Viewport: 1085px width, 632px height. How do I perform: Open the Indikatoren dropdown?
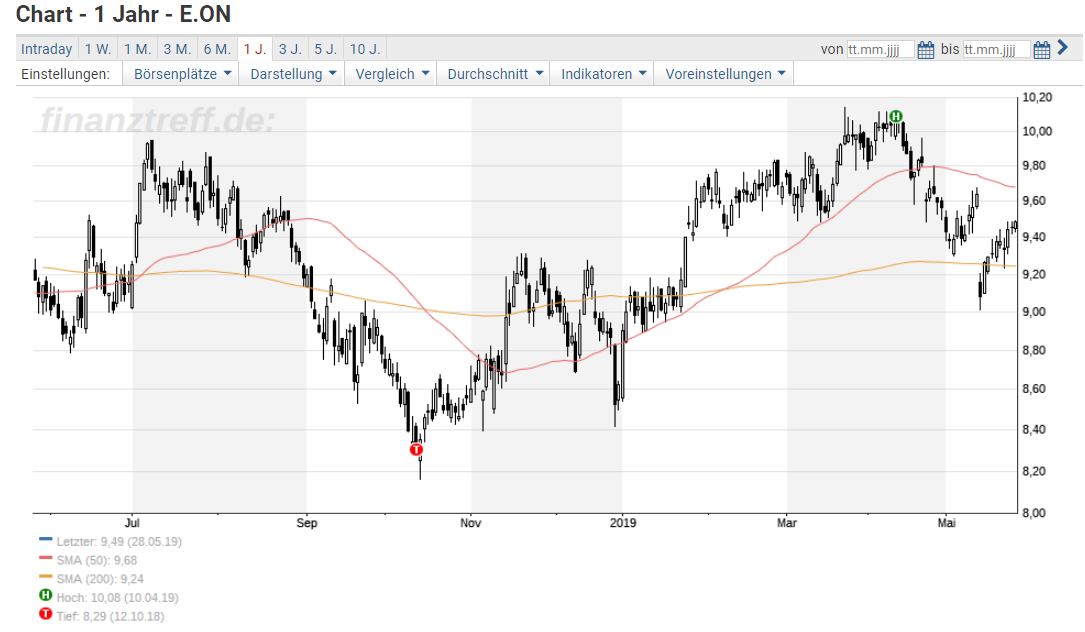coord(603,74)
